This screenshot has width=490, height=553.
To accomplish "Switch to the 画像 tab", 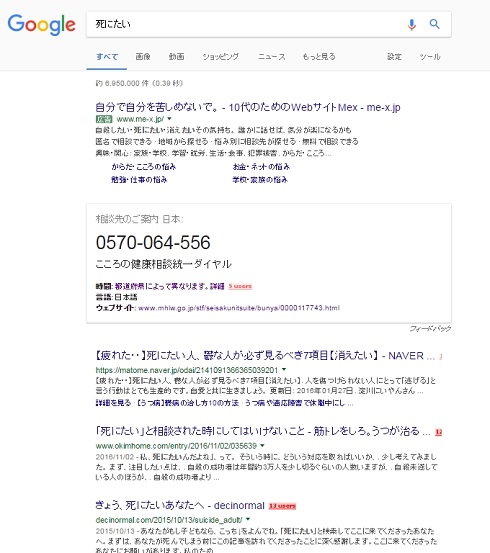I will (x=143, y=56).
